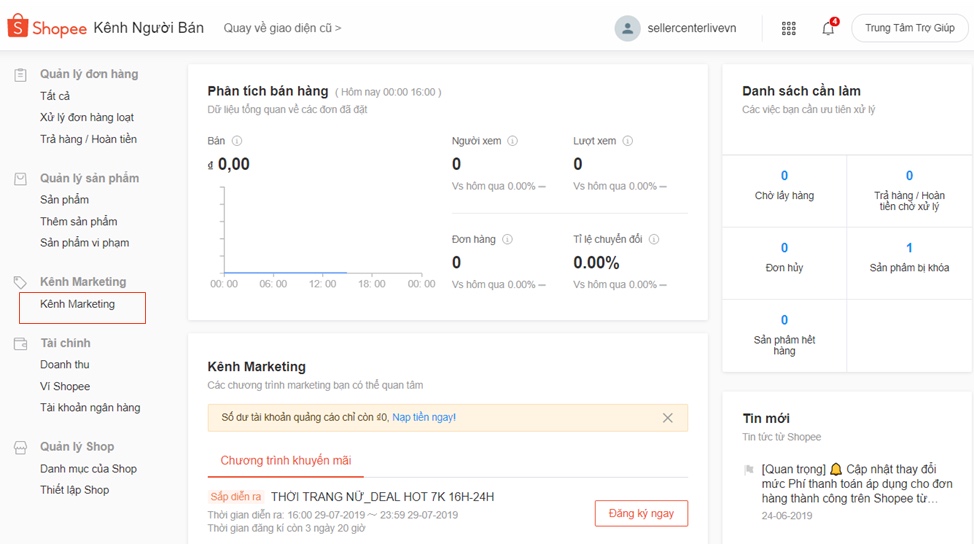Select the Chương trình khuyến mãi tab

285,460
